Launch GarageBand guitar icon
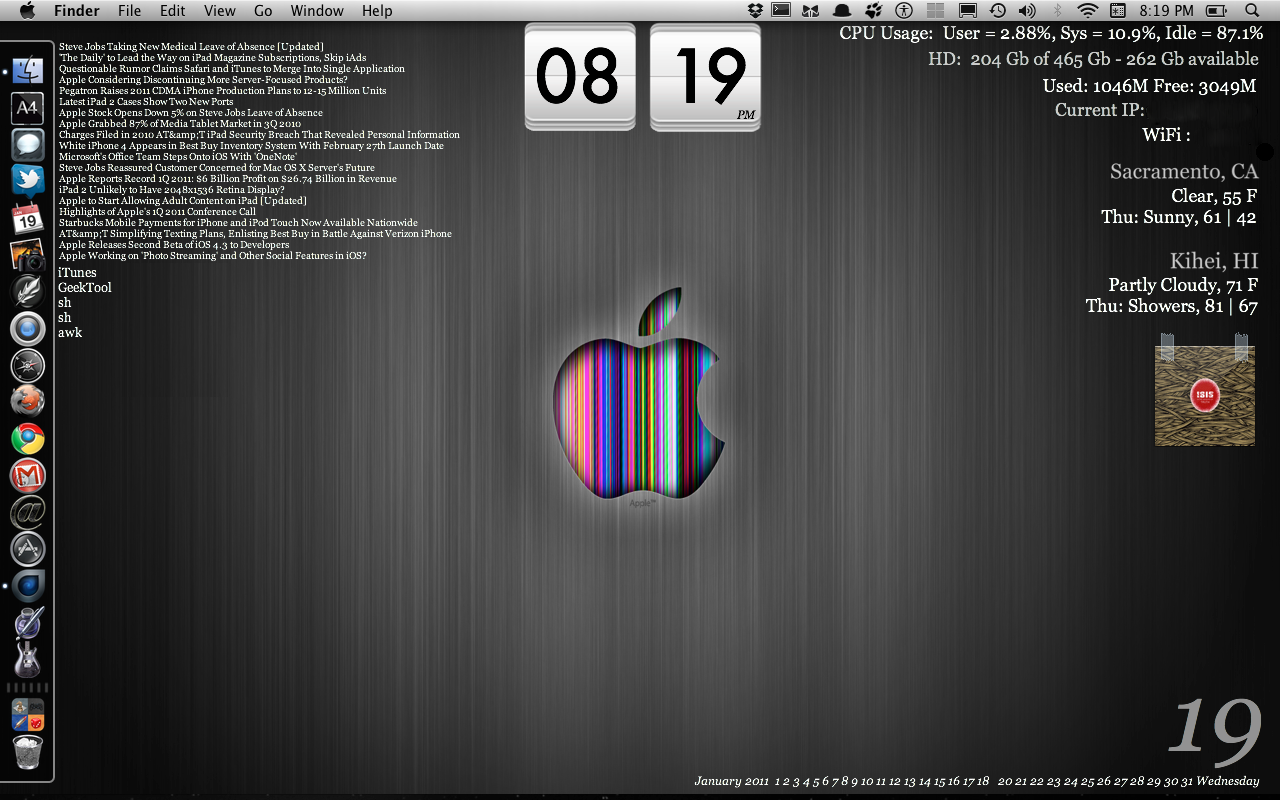 click(28, 659)
